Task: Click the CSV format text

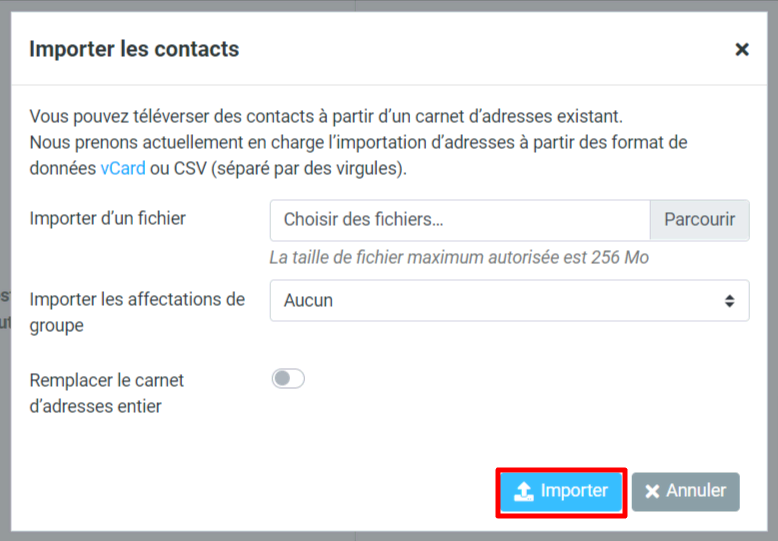Action: tap(188, 168)
